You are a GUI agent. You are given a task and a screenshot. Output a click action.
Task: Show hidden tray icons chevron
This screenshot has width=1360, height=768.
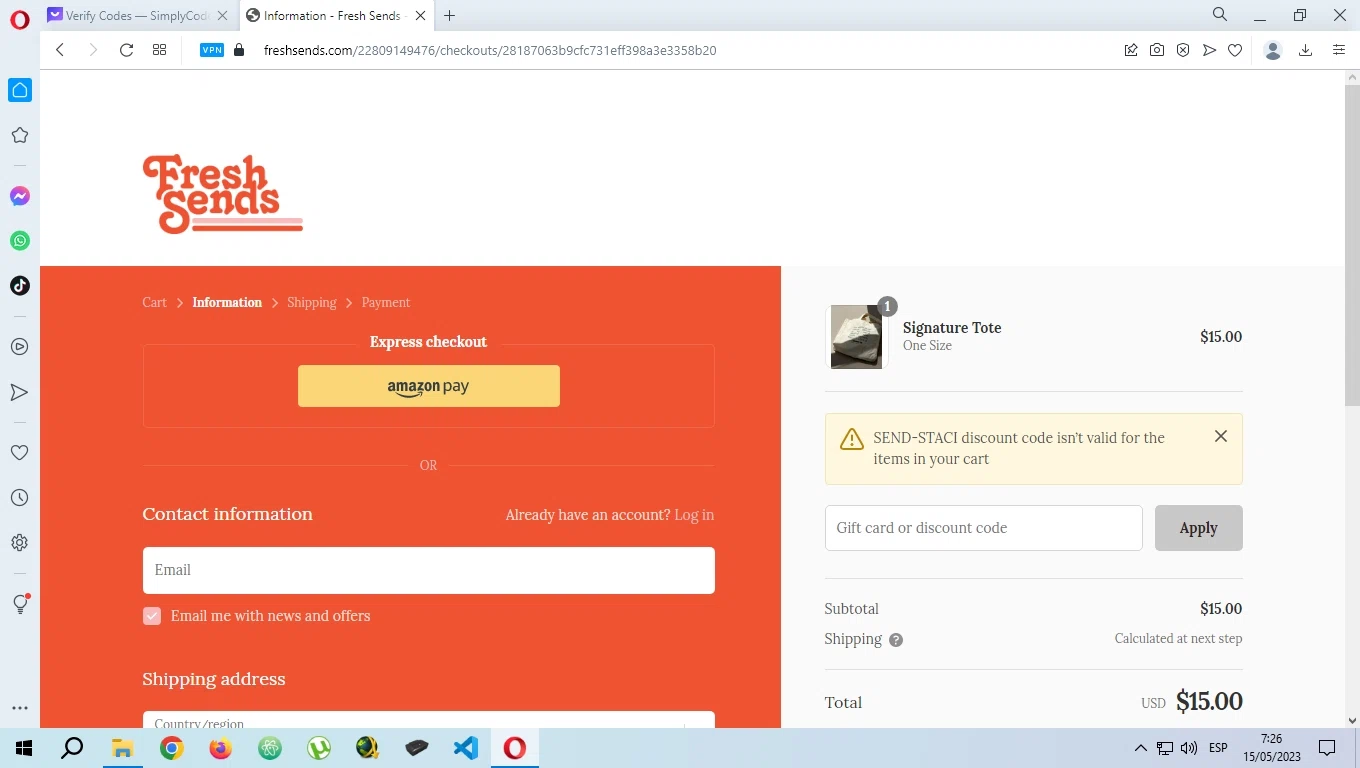[1141, 748]
